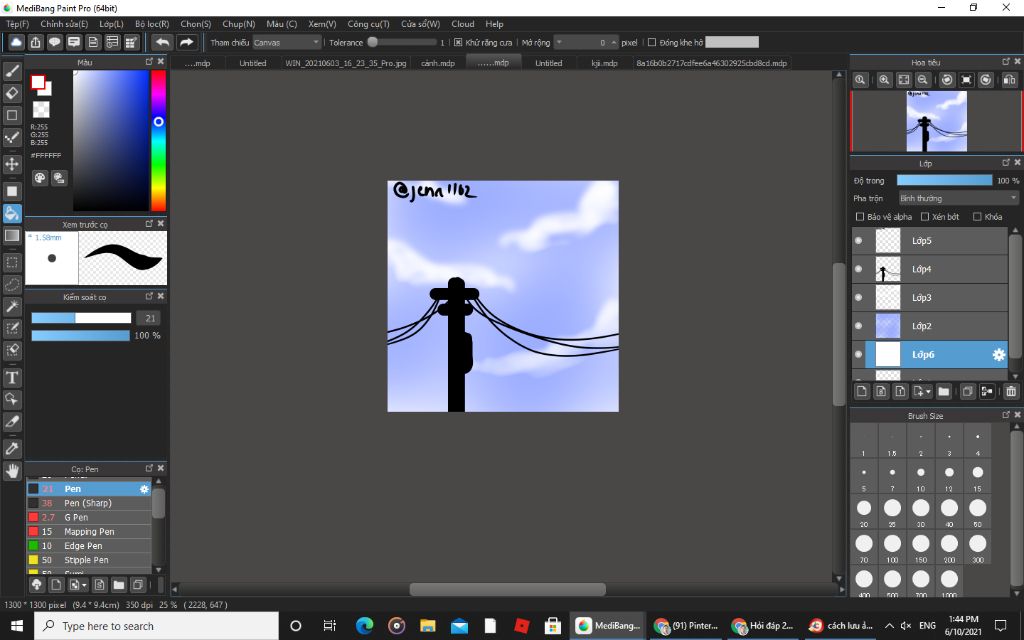Select the Gradient tool
This screenshot has height=640, width=1024.
pos(12,235)
